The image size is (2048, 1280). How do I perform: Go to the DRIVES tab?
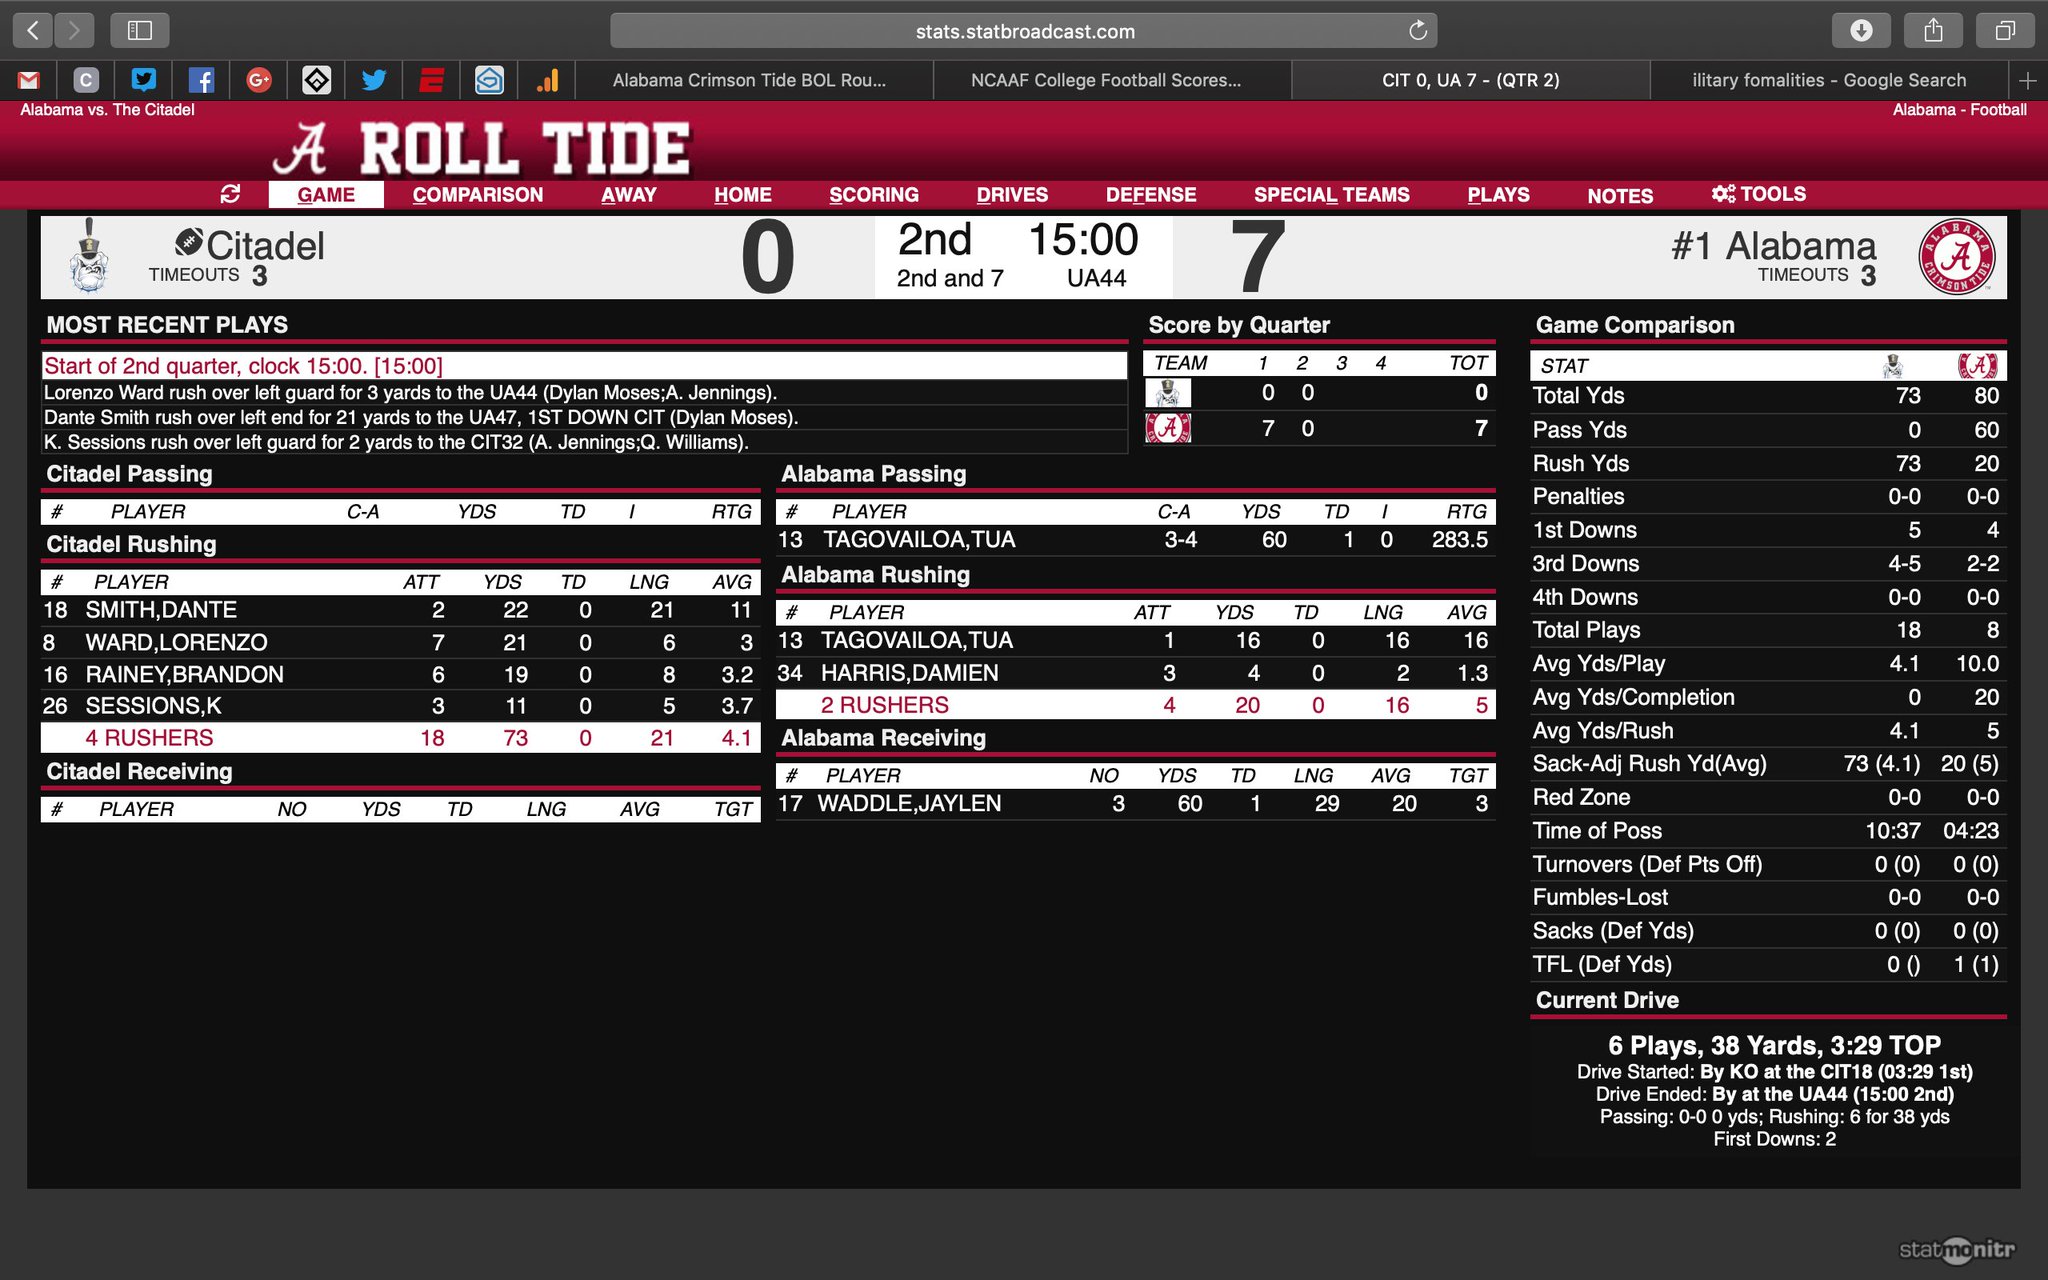tap(1012, 195)
